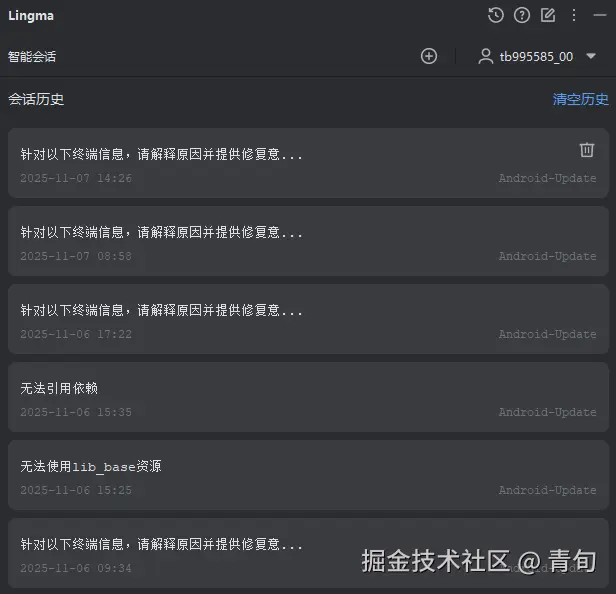Click the plus circle to add a session
This screenshot has height=594, width=616.
tap(429, 56)
